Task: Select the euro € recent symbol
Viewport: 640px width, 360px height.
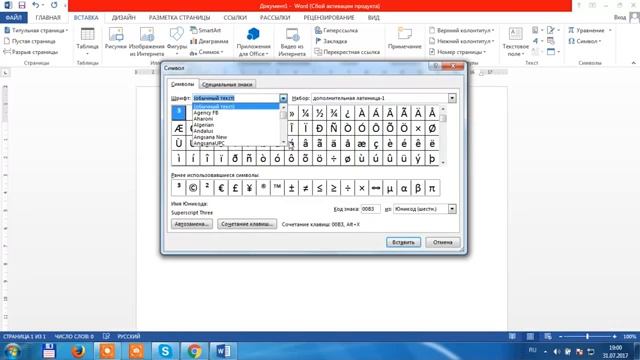Action: coord(221,188)
